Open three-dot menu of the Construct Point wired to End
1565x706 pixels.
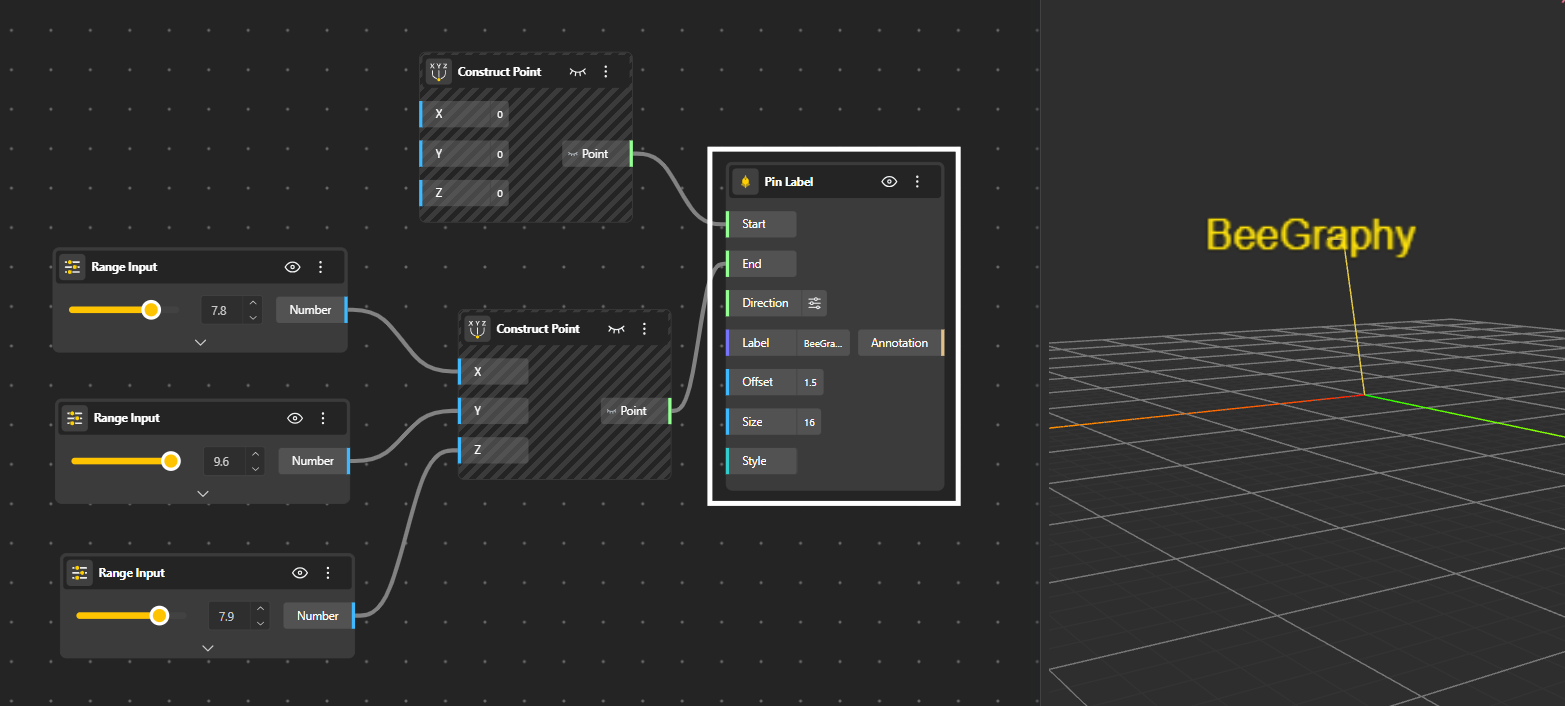point(644,329)
